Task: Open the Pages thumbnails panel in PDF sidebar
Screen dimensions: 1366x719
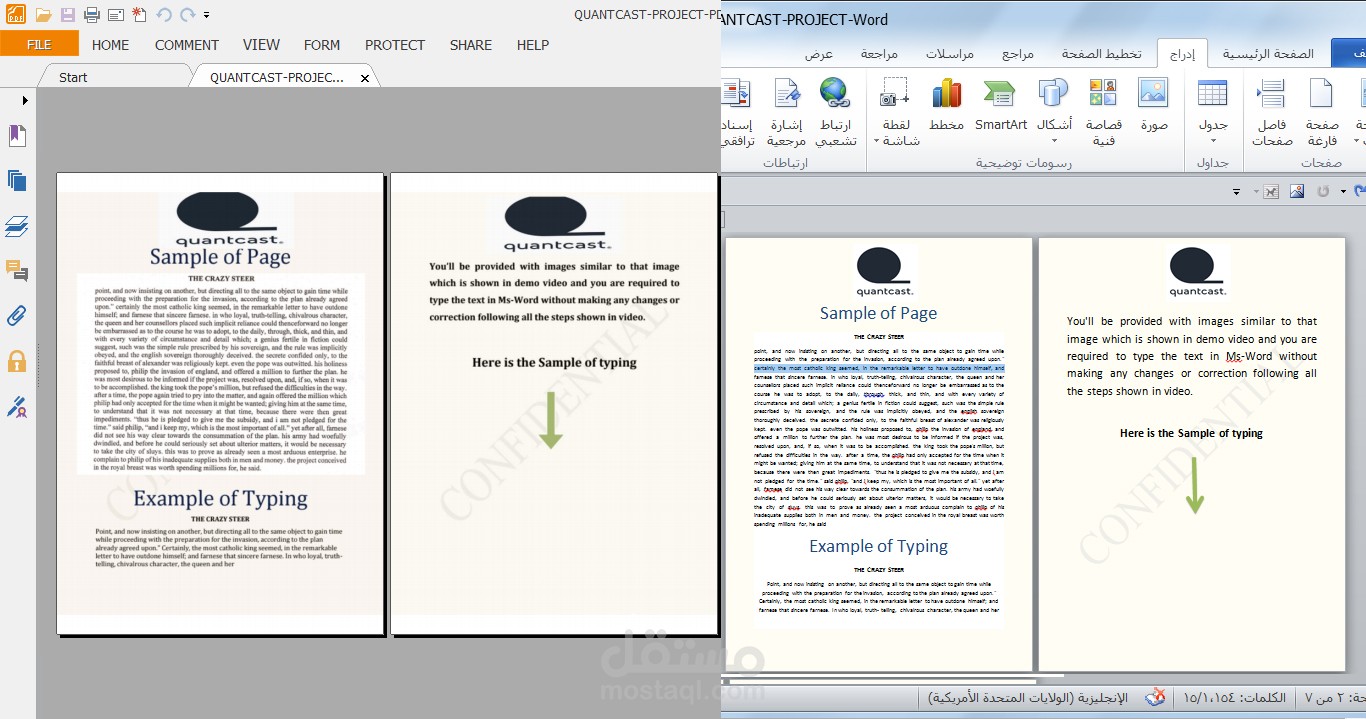Action: (x=17, y=181)
